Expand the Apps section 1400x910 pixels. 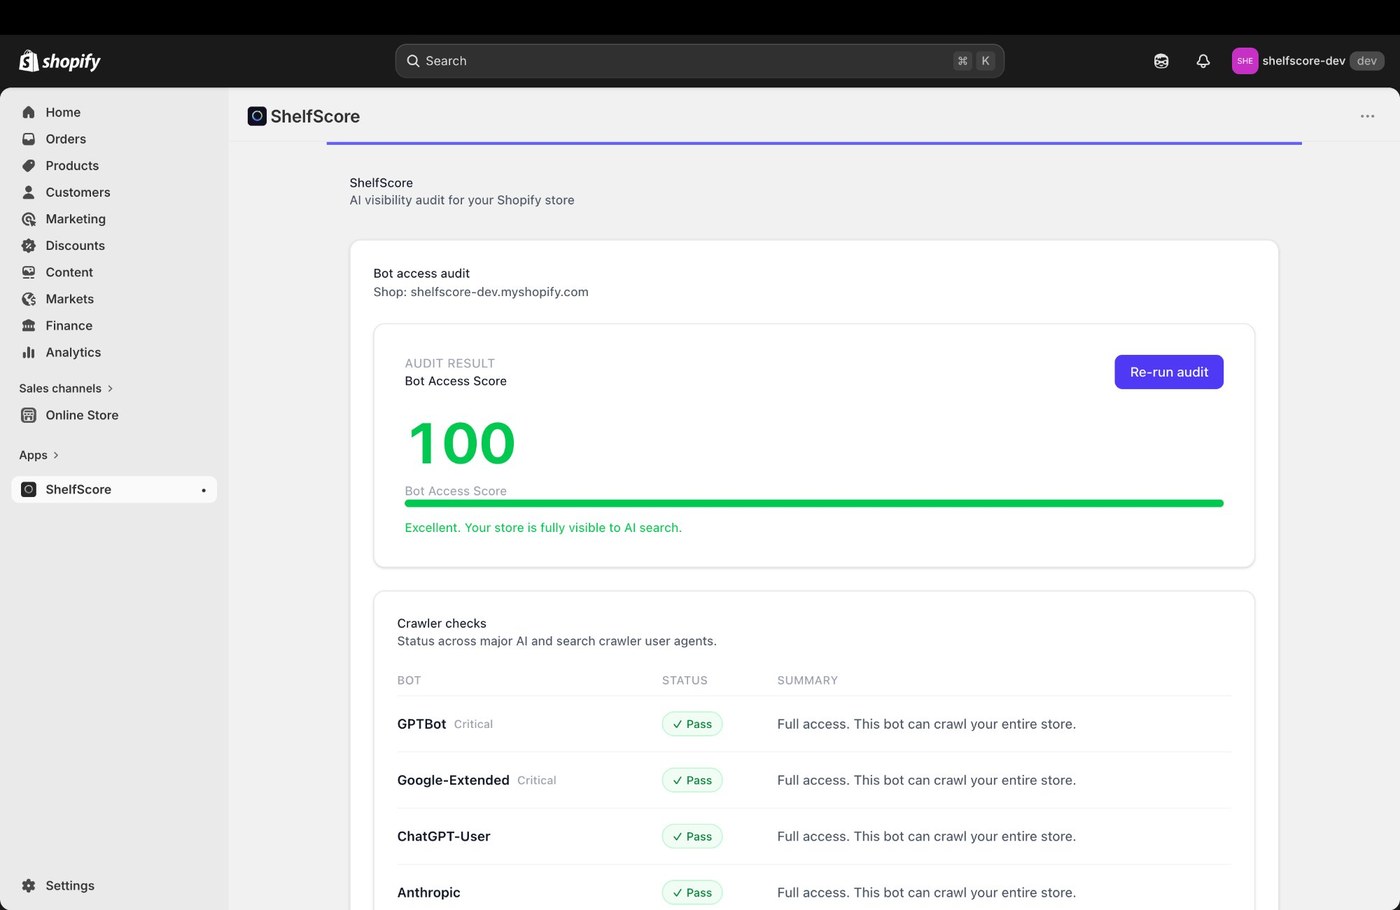point(39,455)
